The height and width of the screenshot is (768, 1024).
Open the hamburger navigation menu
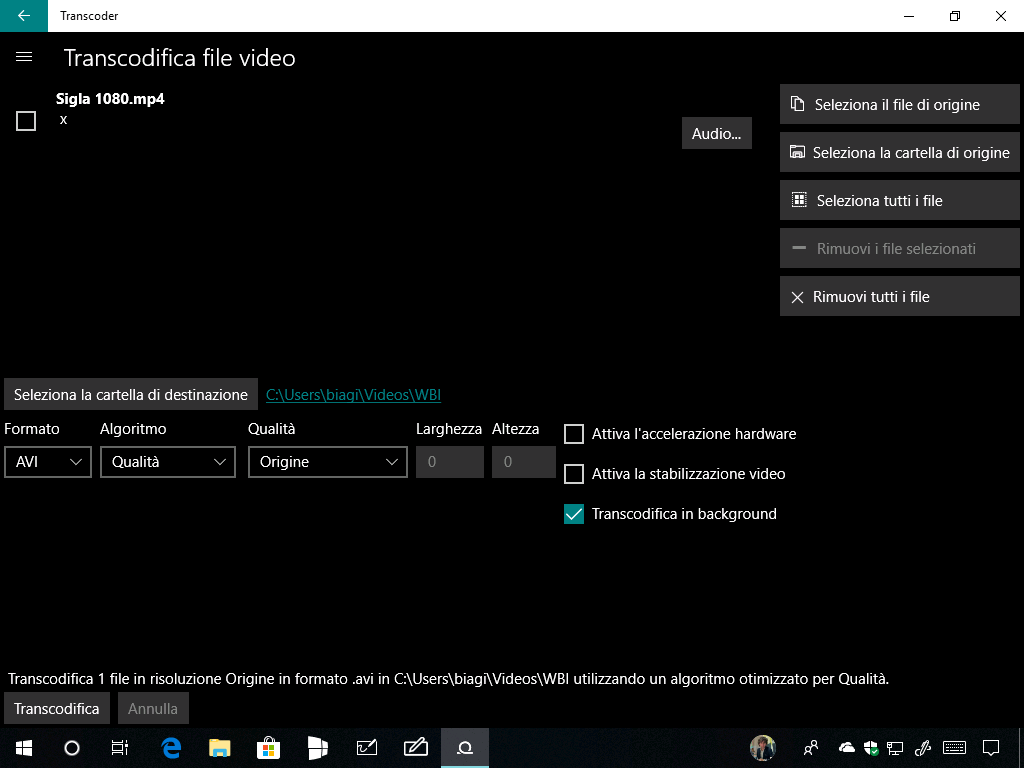pos(24,57)
